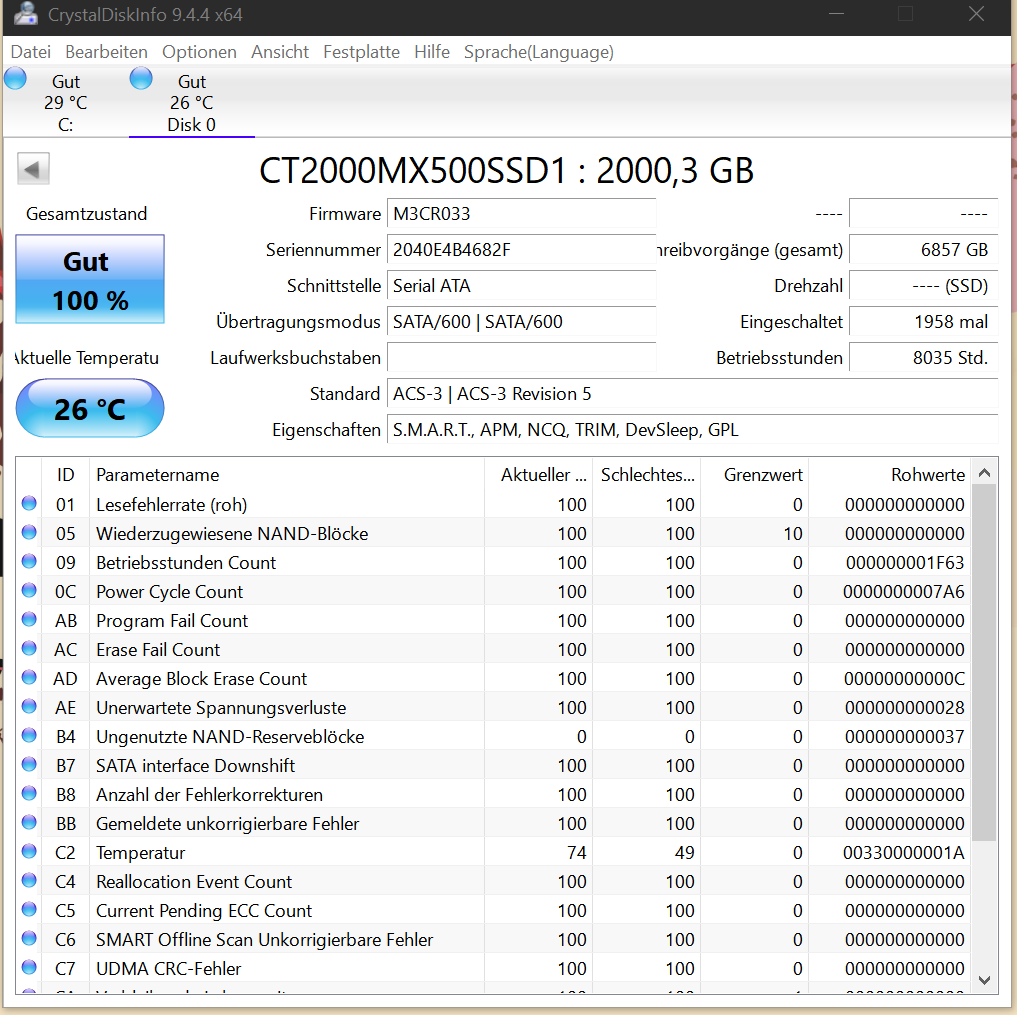
Task: Click status icon of SMART Offline Scan row
Action: pos(29,938)
